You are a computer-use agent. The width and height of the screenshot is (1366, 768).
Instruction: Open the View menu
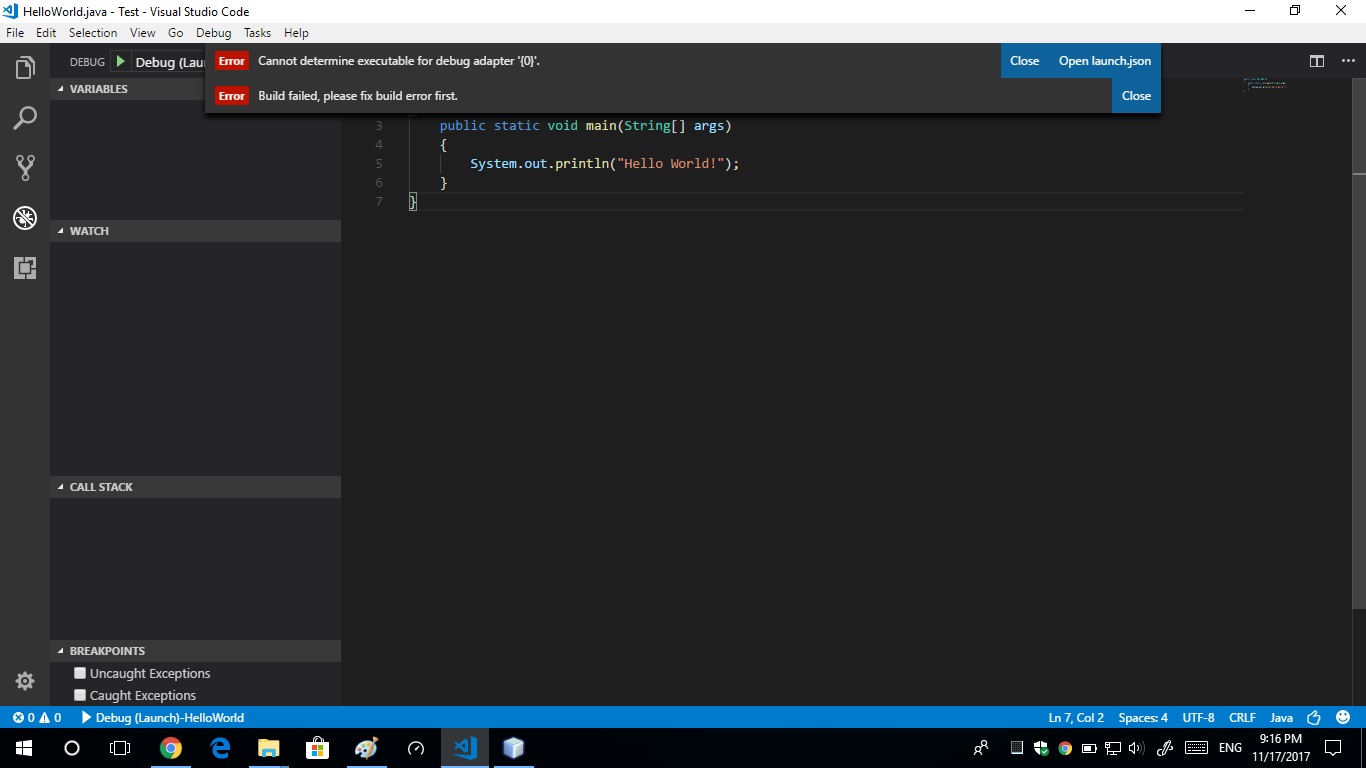click(x=143, y=33)
